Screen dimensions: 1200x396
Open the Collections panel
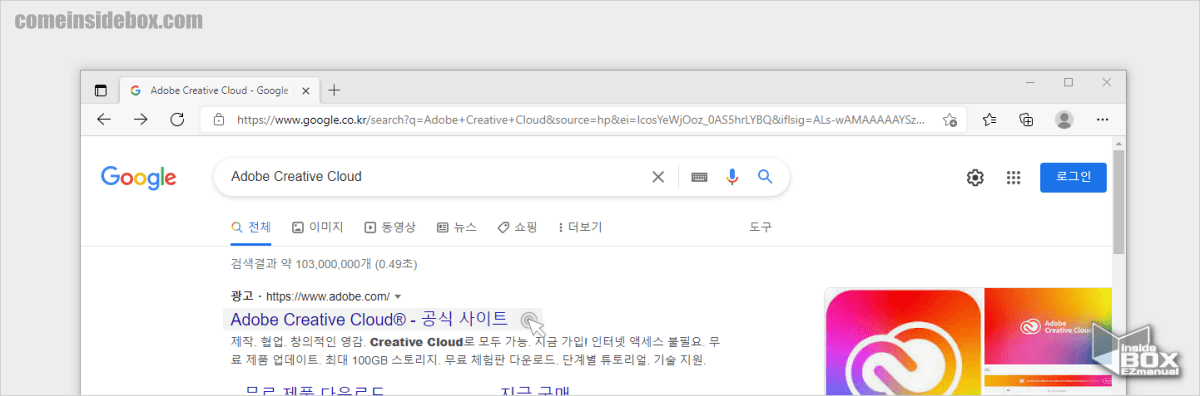click(1026, 120)
